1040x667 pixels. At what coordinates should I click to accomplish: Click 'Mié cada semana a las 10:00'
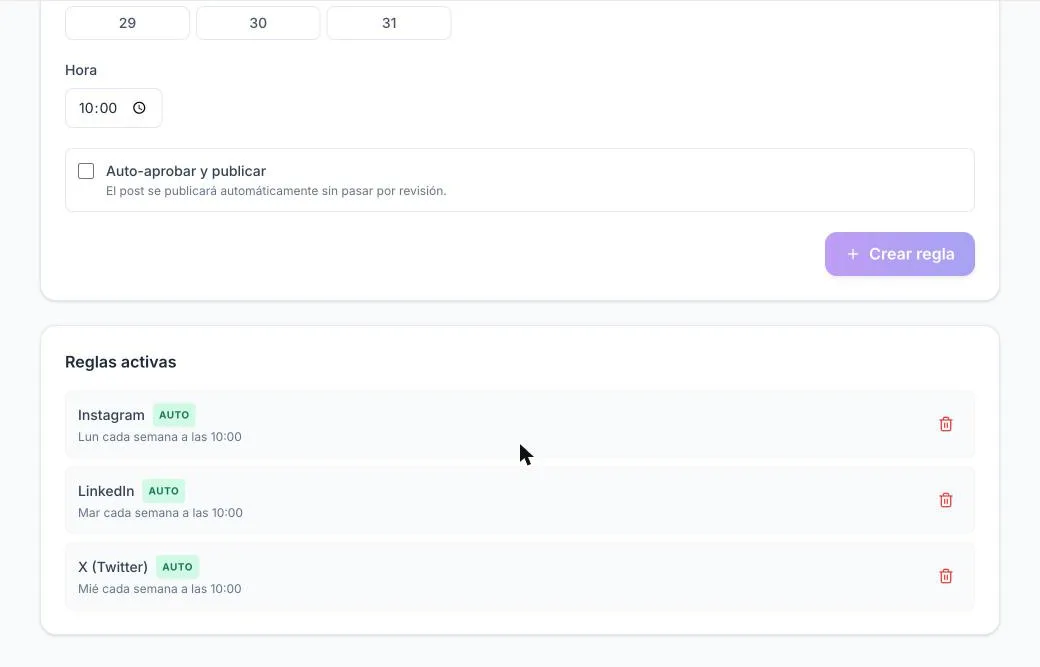tap(160, 589)
